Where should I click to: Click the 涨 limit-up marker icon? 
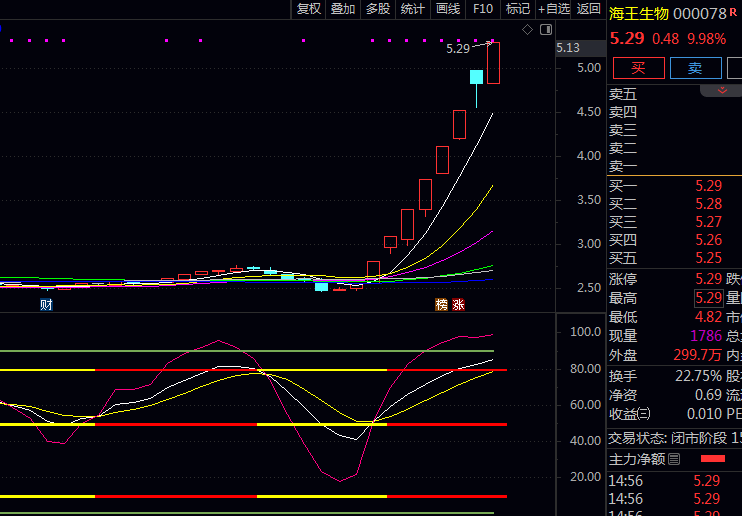point(458,304)
